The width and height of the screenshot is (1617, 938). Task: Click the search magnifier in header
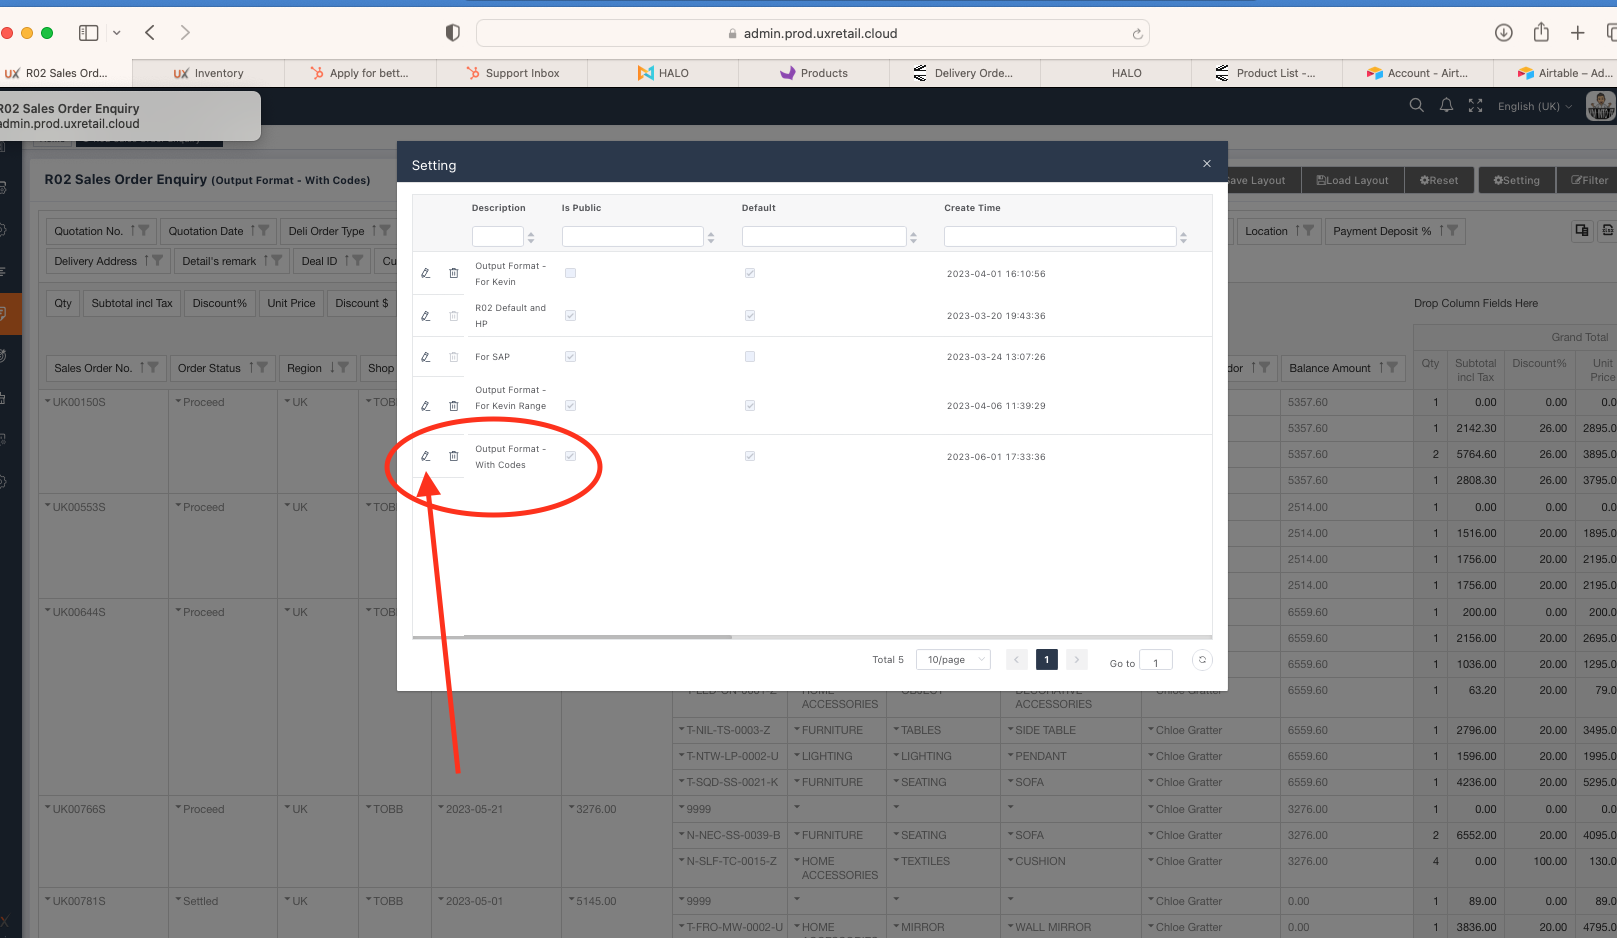coord(1416,106)
